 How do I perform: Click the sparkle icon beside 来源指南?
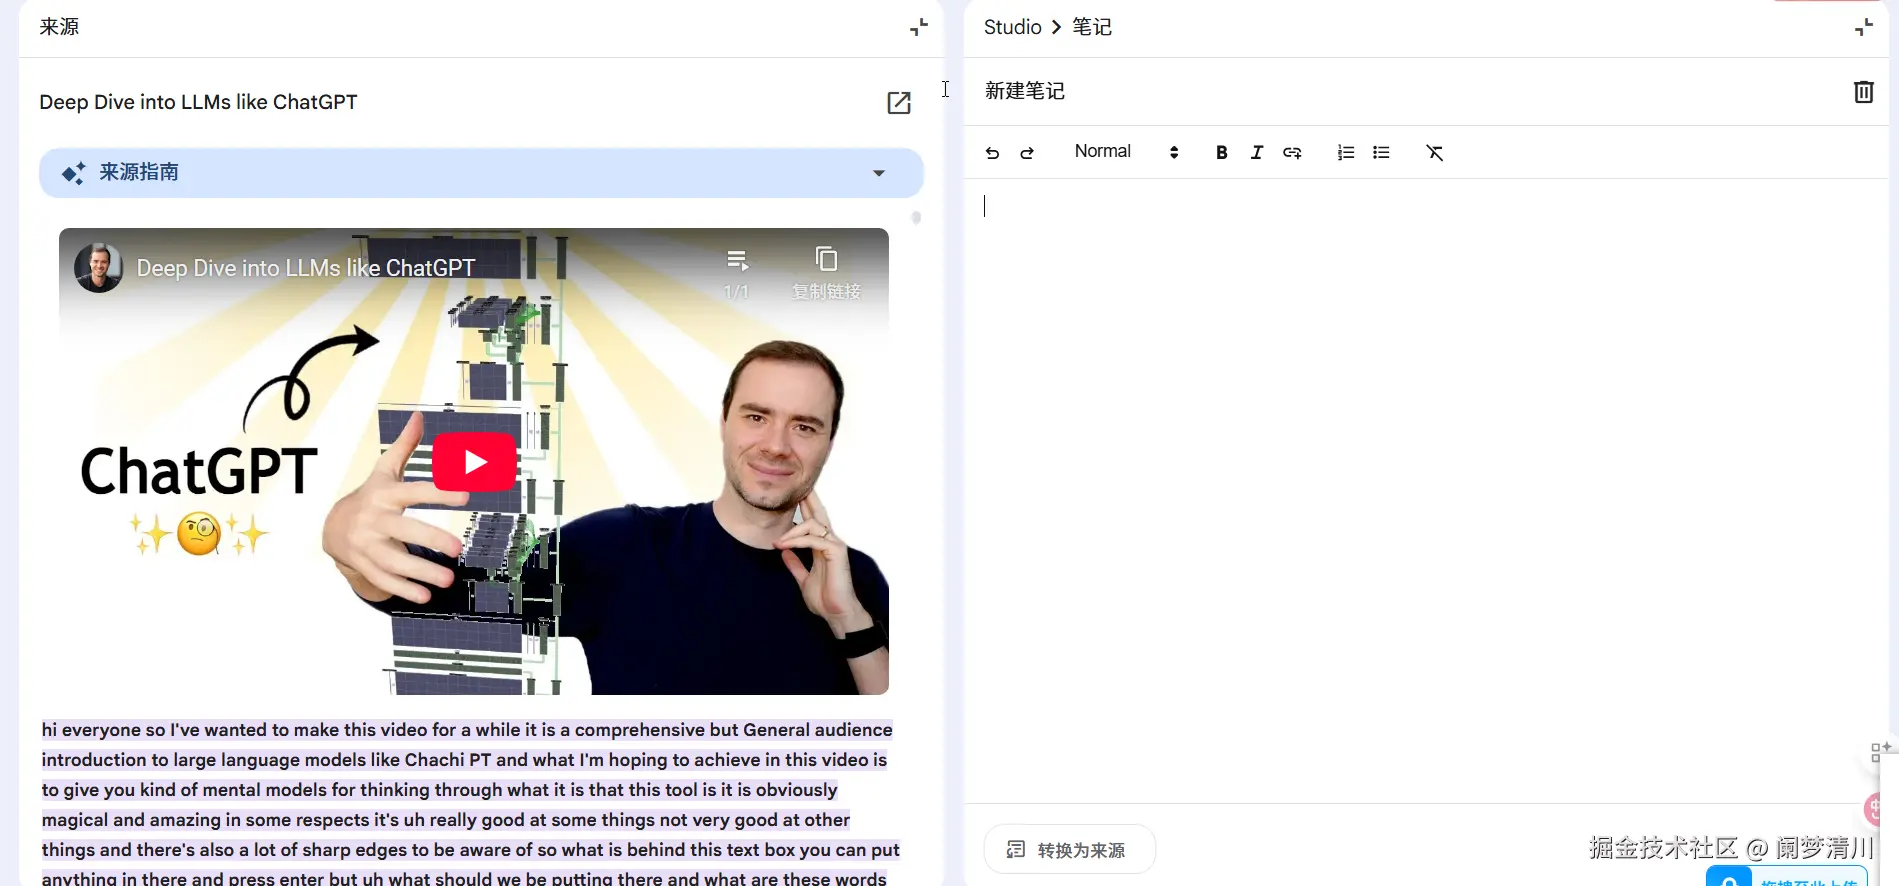coord(73,173)
